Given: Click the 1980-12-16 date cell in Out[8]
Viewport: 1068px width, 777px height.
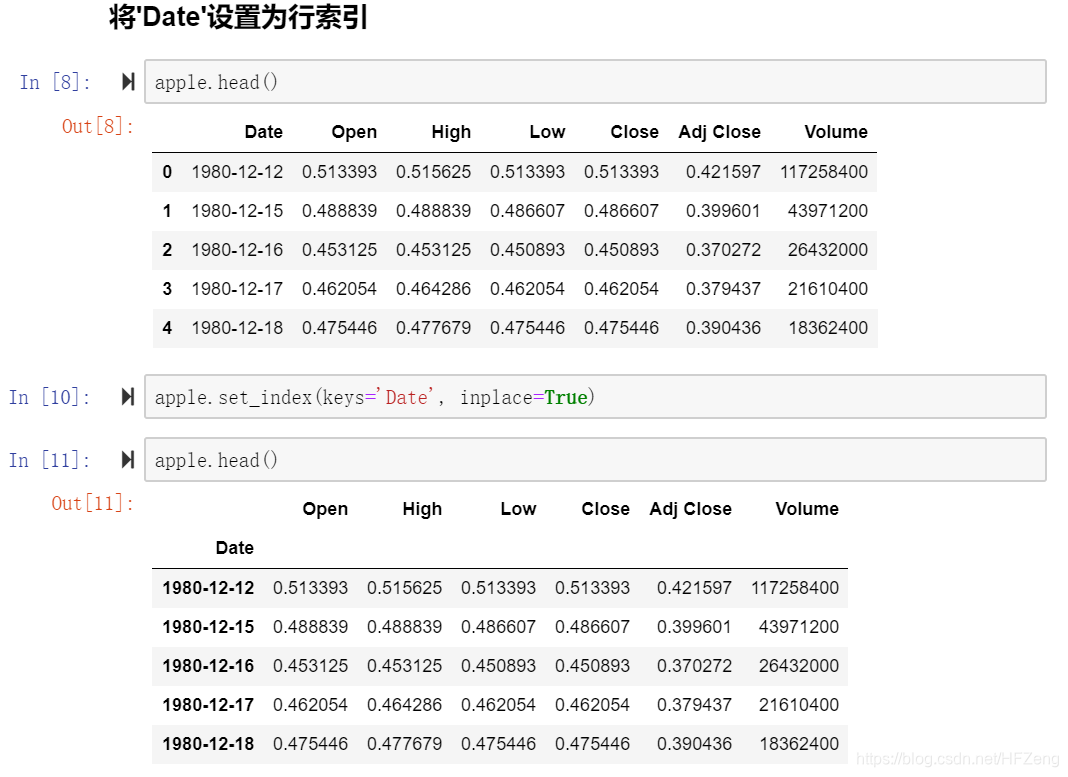Looking at the screenshot, I should point(237,250).
